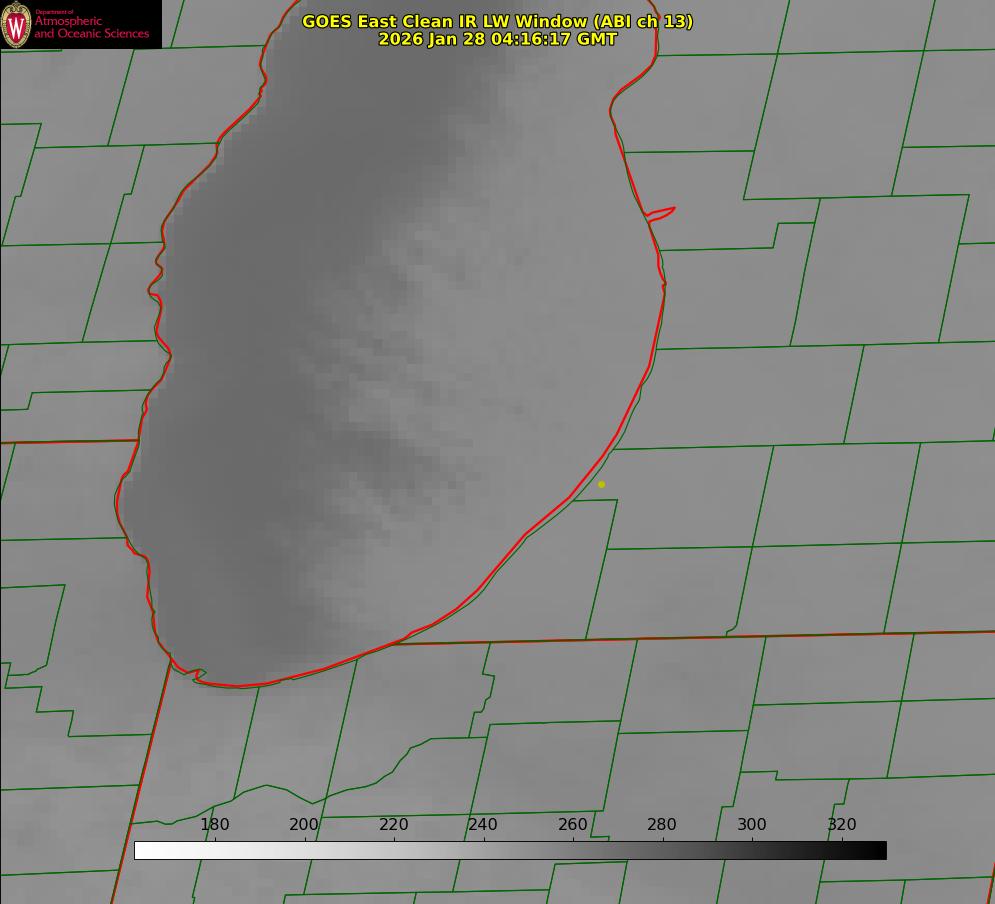Viewport: 995px width, 904px height.
Task: Click the middle of the grayscale colorbar
Action: click(510, 850)
